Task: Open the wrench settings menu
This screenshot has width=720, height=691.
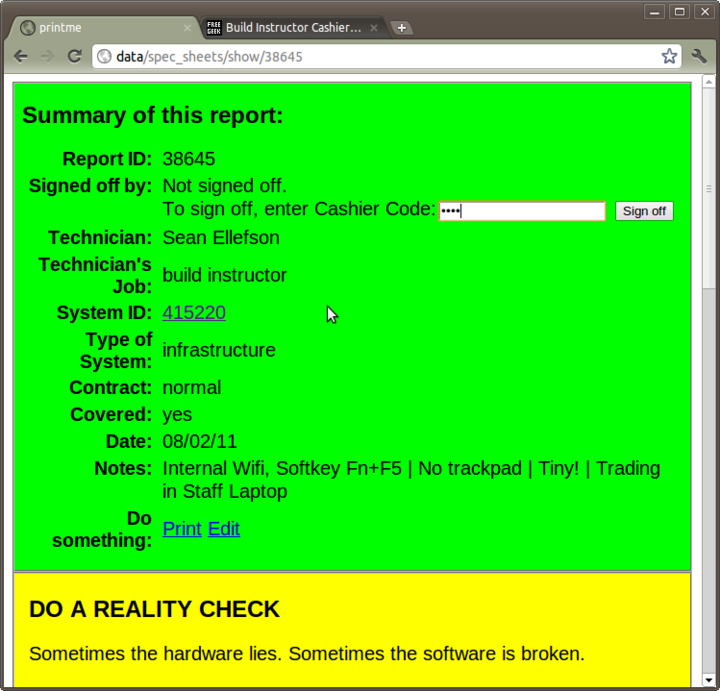Action: (699, 57)
